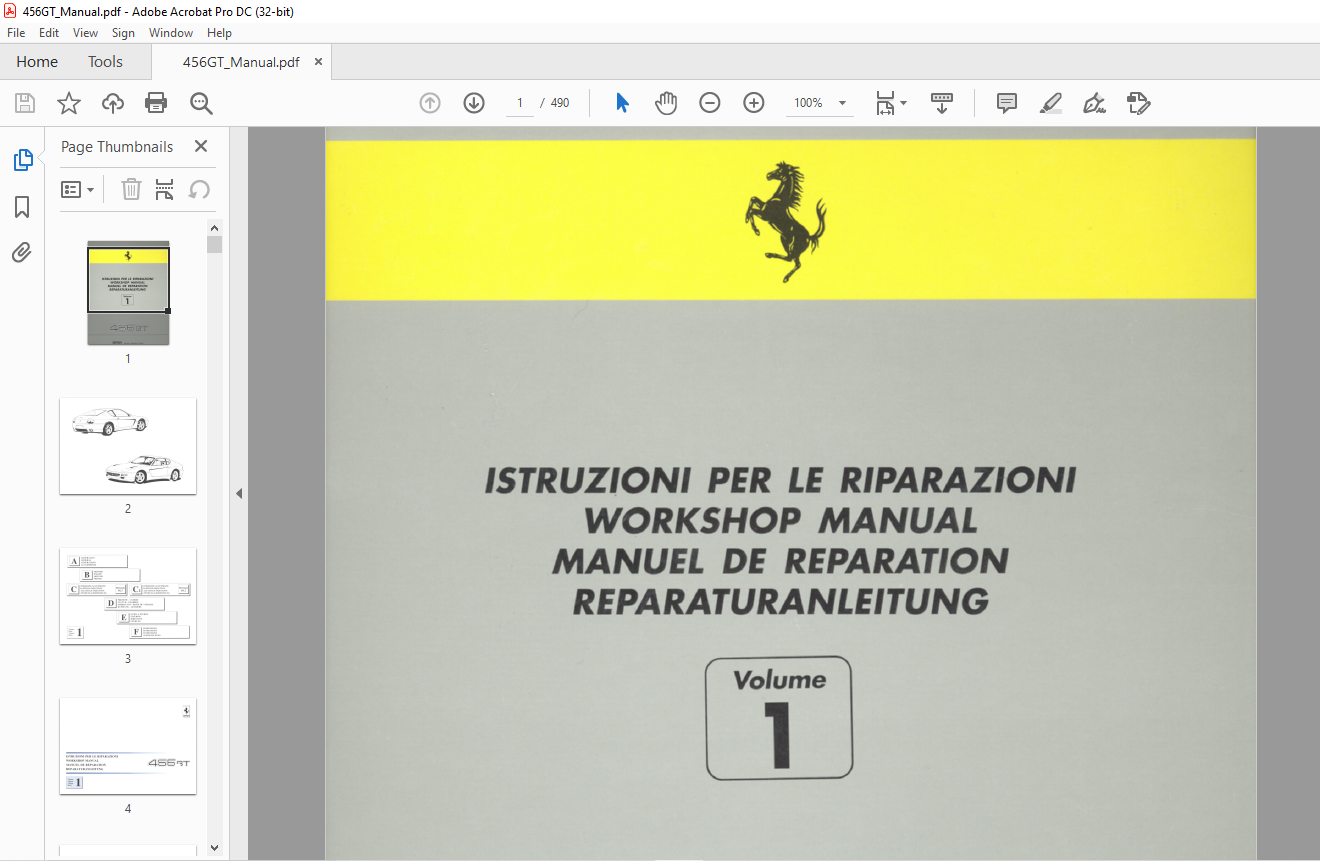The image size is (1320, 861).
Task: Select the 456GT_Manual.pdf document tab
Action: (241, 62)
